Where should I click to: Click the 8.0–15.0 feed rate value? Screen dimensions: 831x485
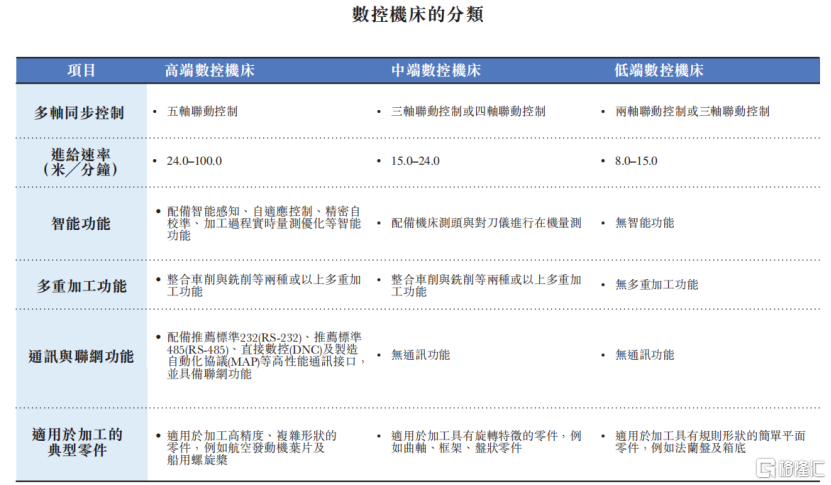636,161
